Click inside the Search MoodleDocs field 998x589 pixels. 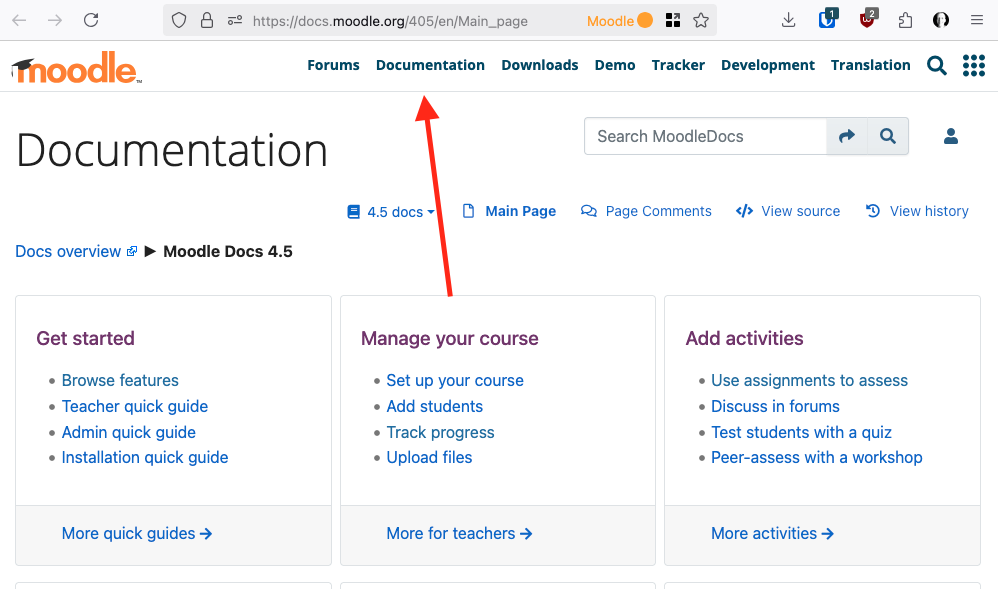point(705,136)
